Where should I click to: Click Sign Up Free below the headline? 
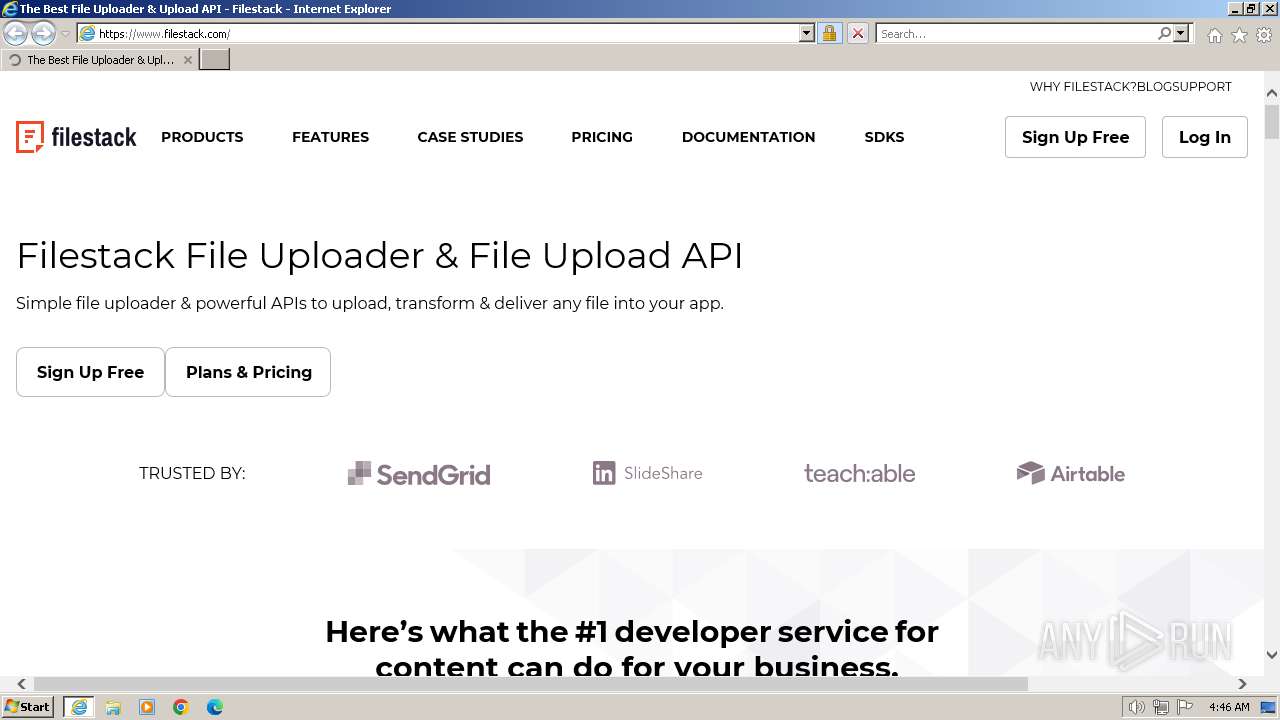point(90,372)
